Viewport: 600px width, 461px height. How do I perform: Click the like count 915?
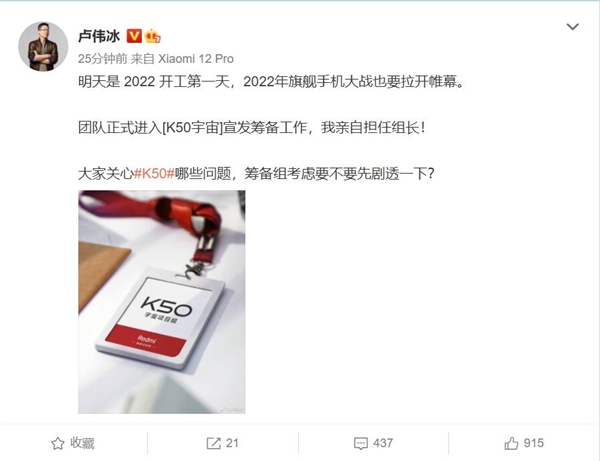coord(533,443)
